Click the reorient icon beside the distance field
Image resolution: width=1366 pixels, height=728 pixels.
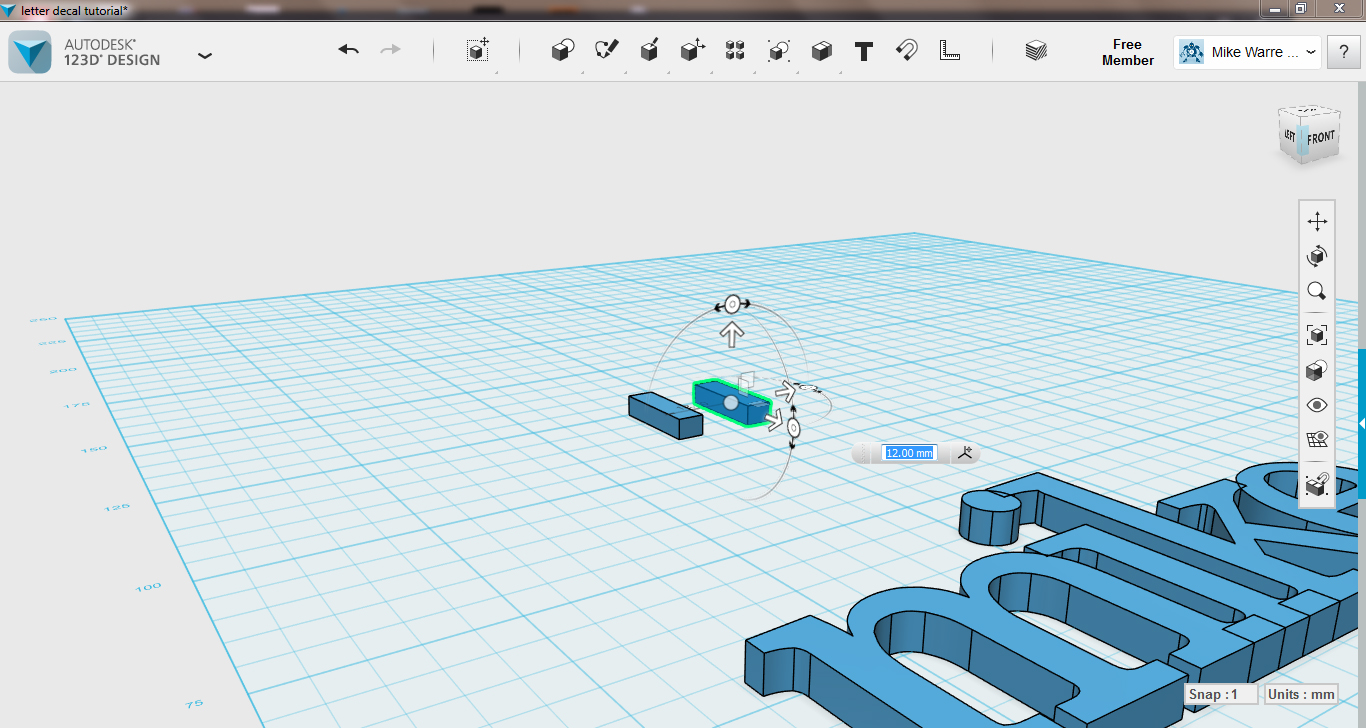pos(965,453)
